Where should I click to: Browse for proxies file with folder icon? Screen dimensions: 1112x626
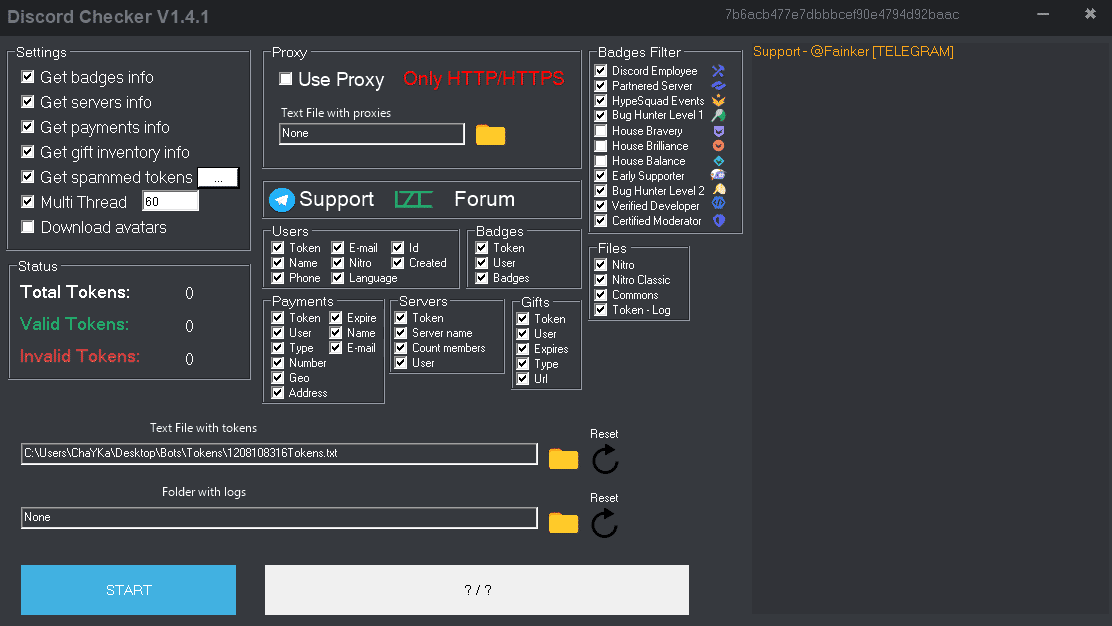[490, 135]
